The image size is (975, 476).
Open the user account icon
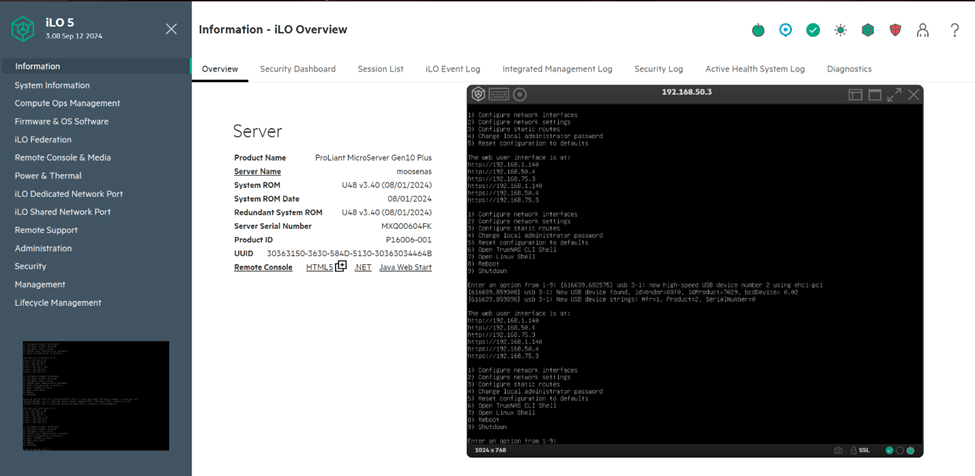923,30
